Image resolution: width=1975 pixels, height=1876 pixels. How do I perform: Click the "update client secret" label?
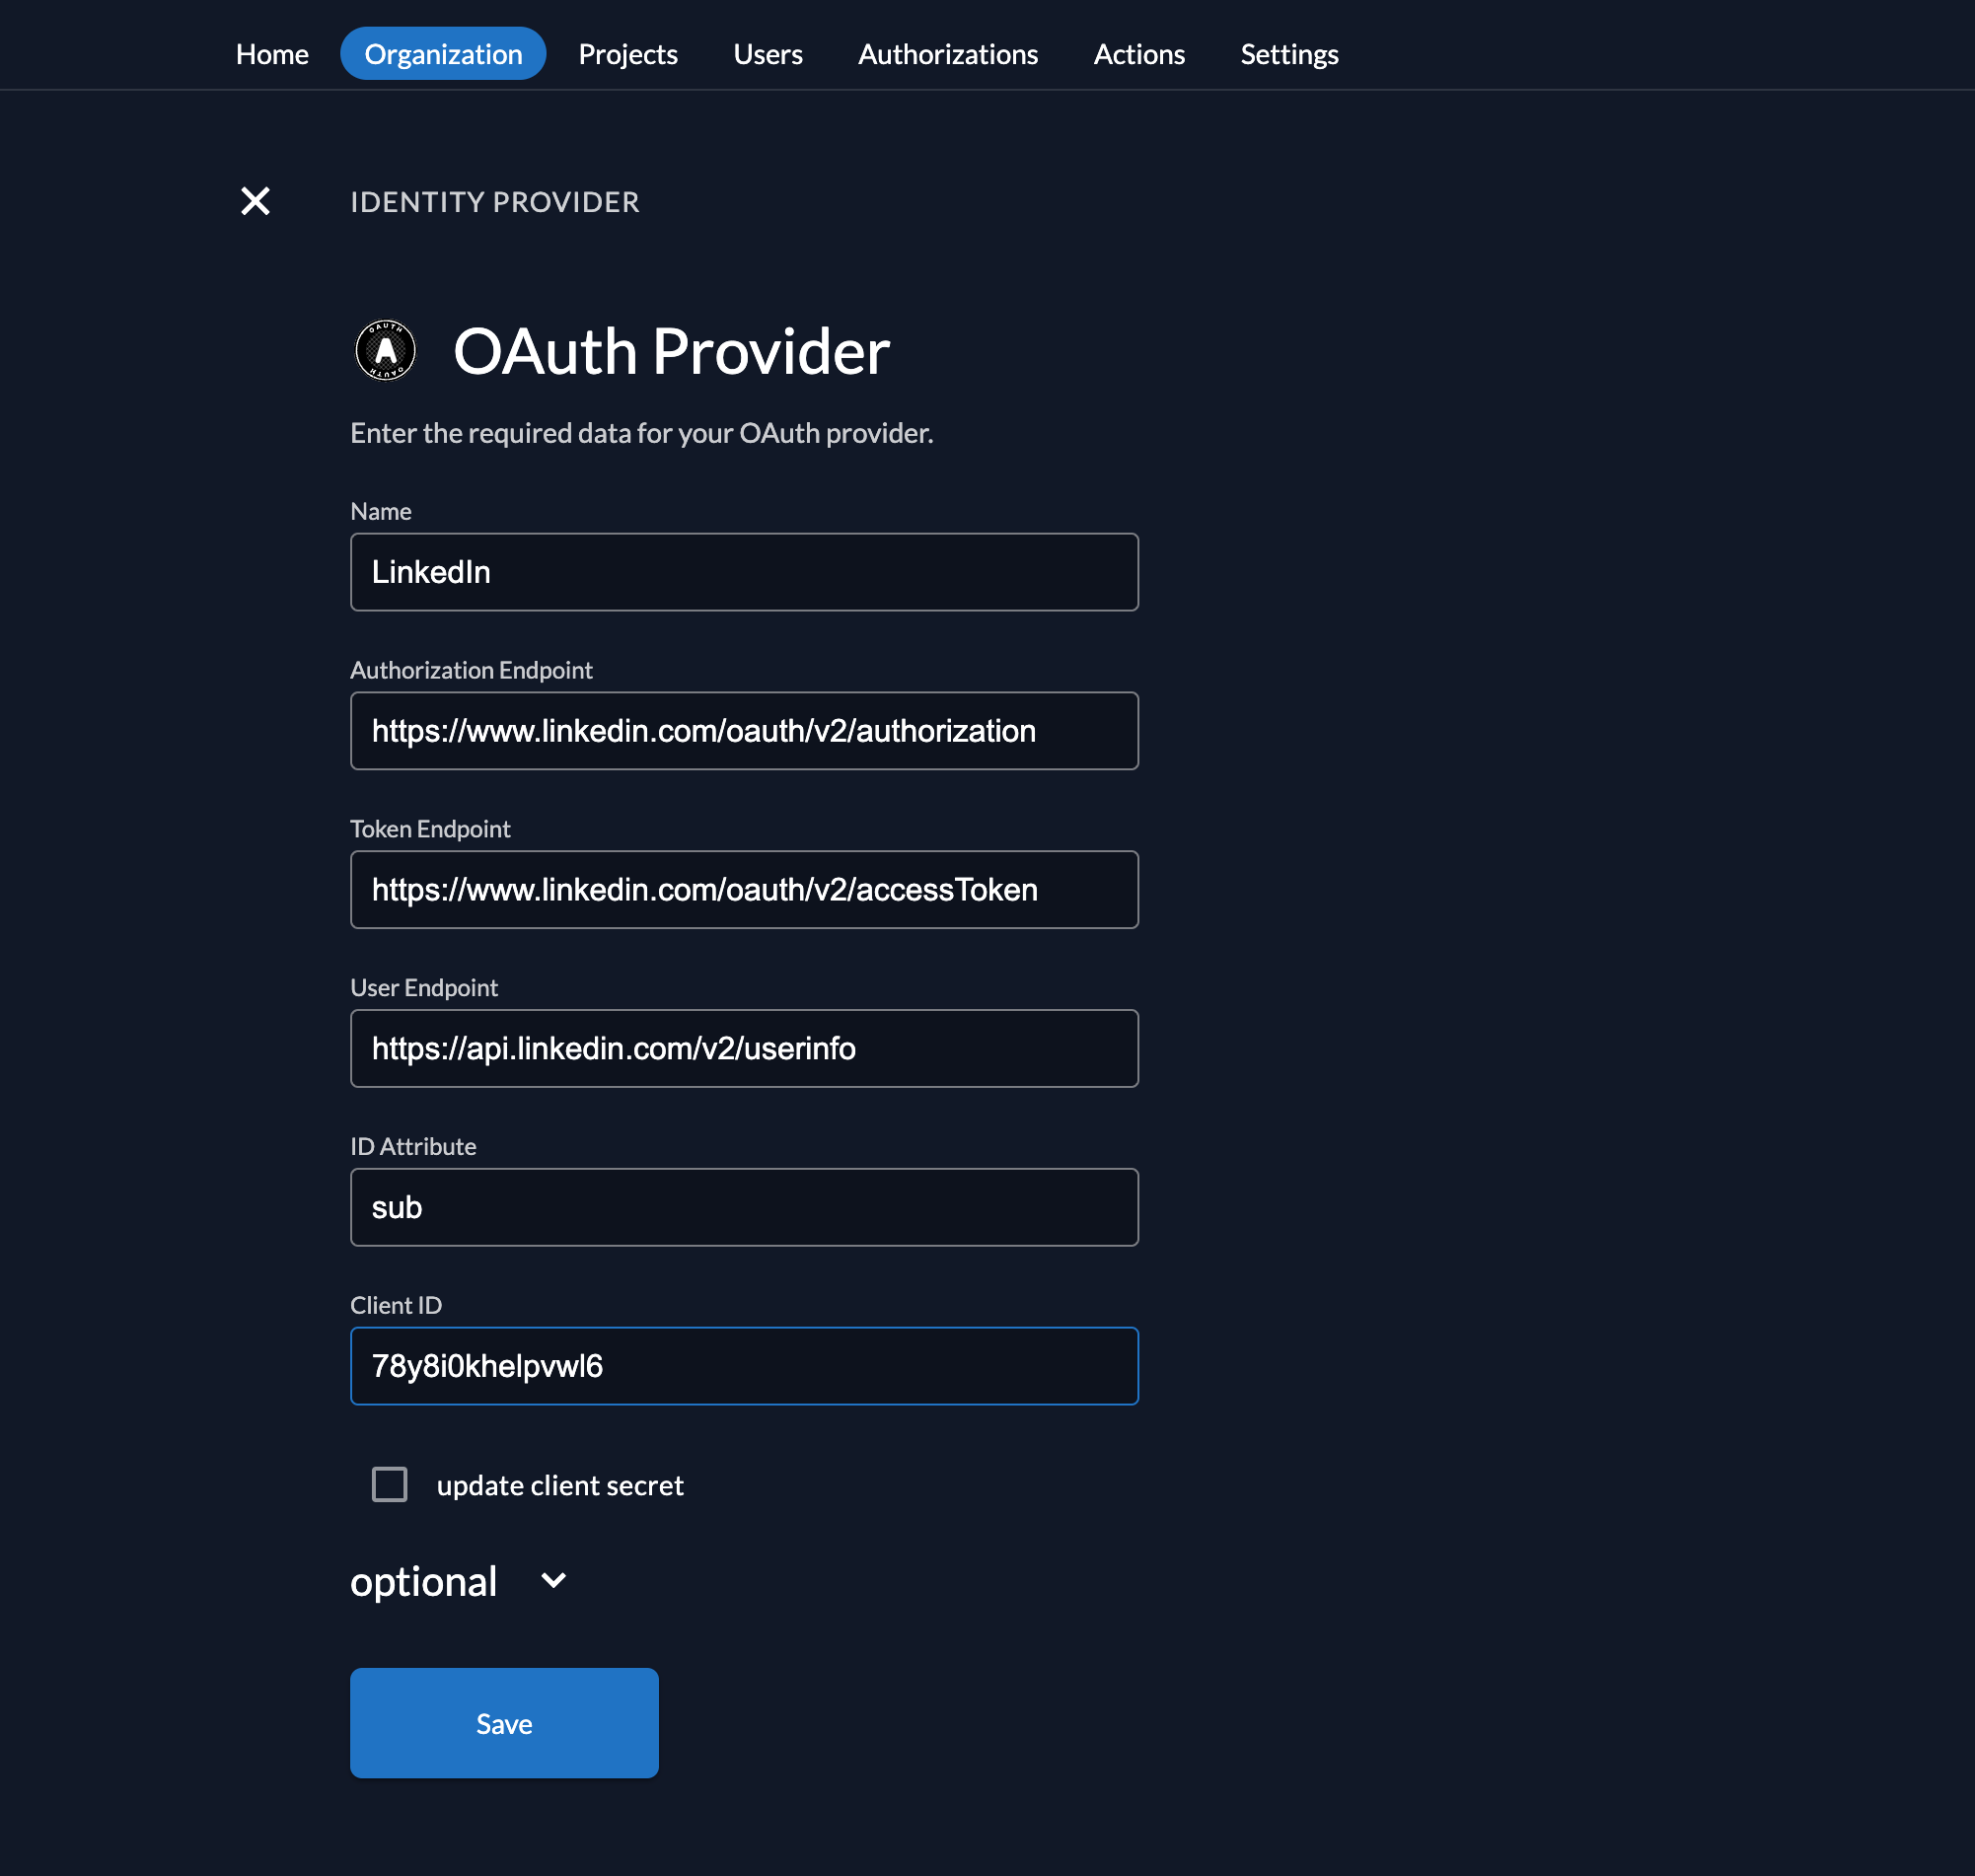560,1485
